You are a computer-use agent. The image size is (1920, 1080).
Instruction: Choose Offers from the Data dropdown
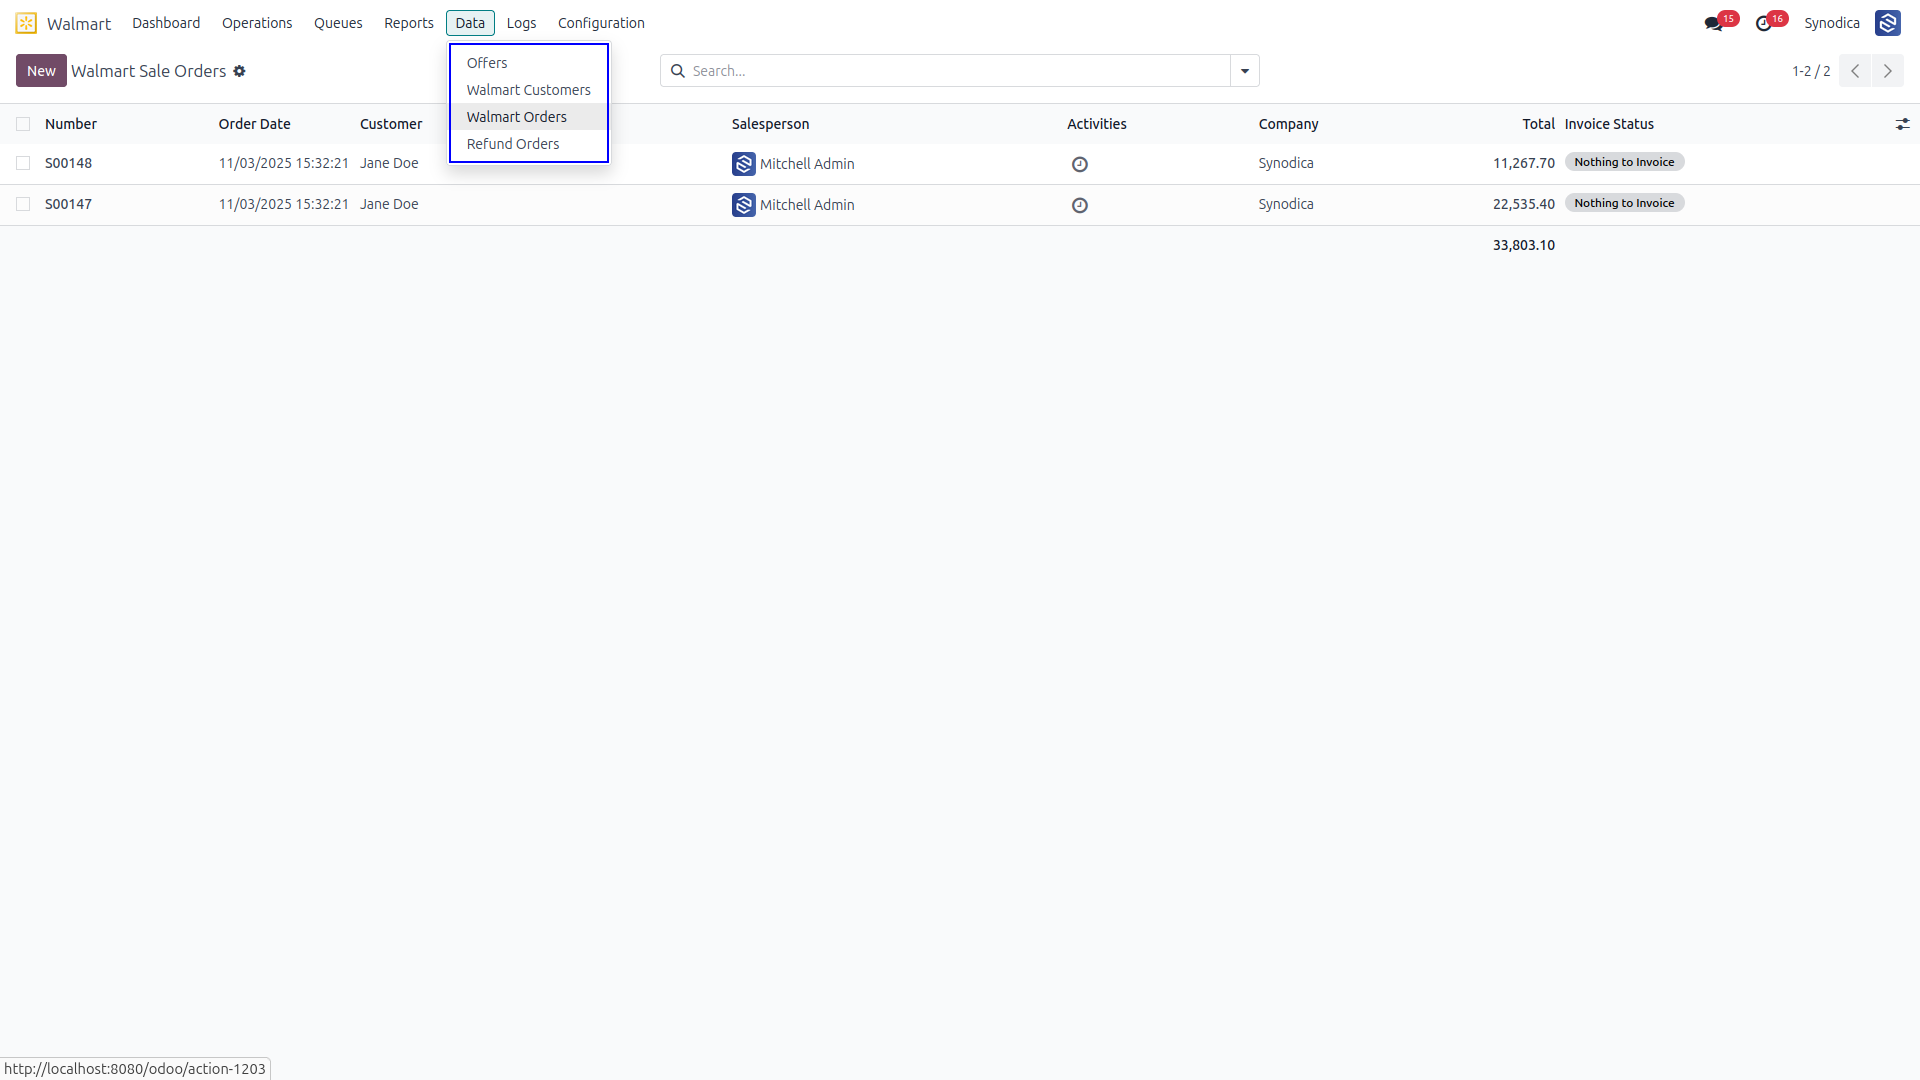pyautogui.click(x=529, y=63)
